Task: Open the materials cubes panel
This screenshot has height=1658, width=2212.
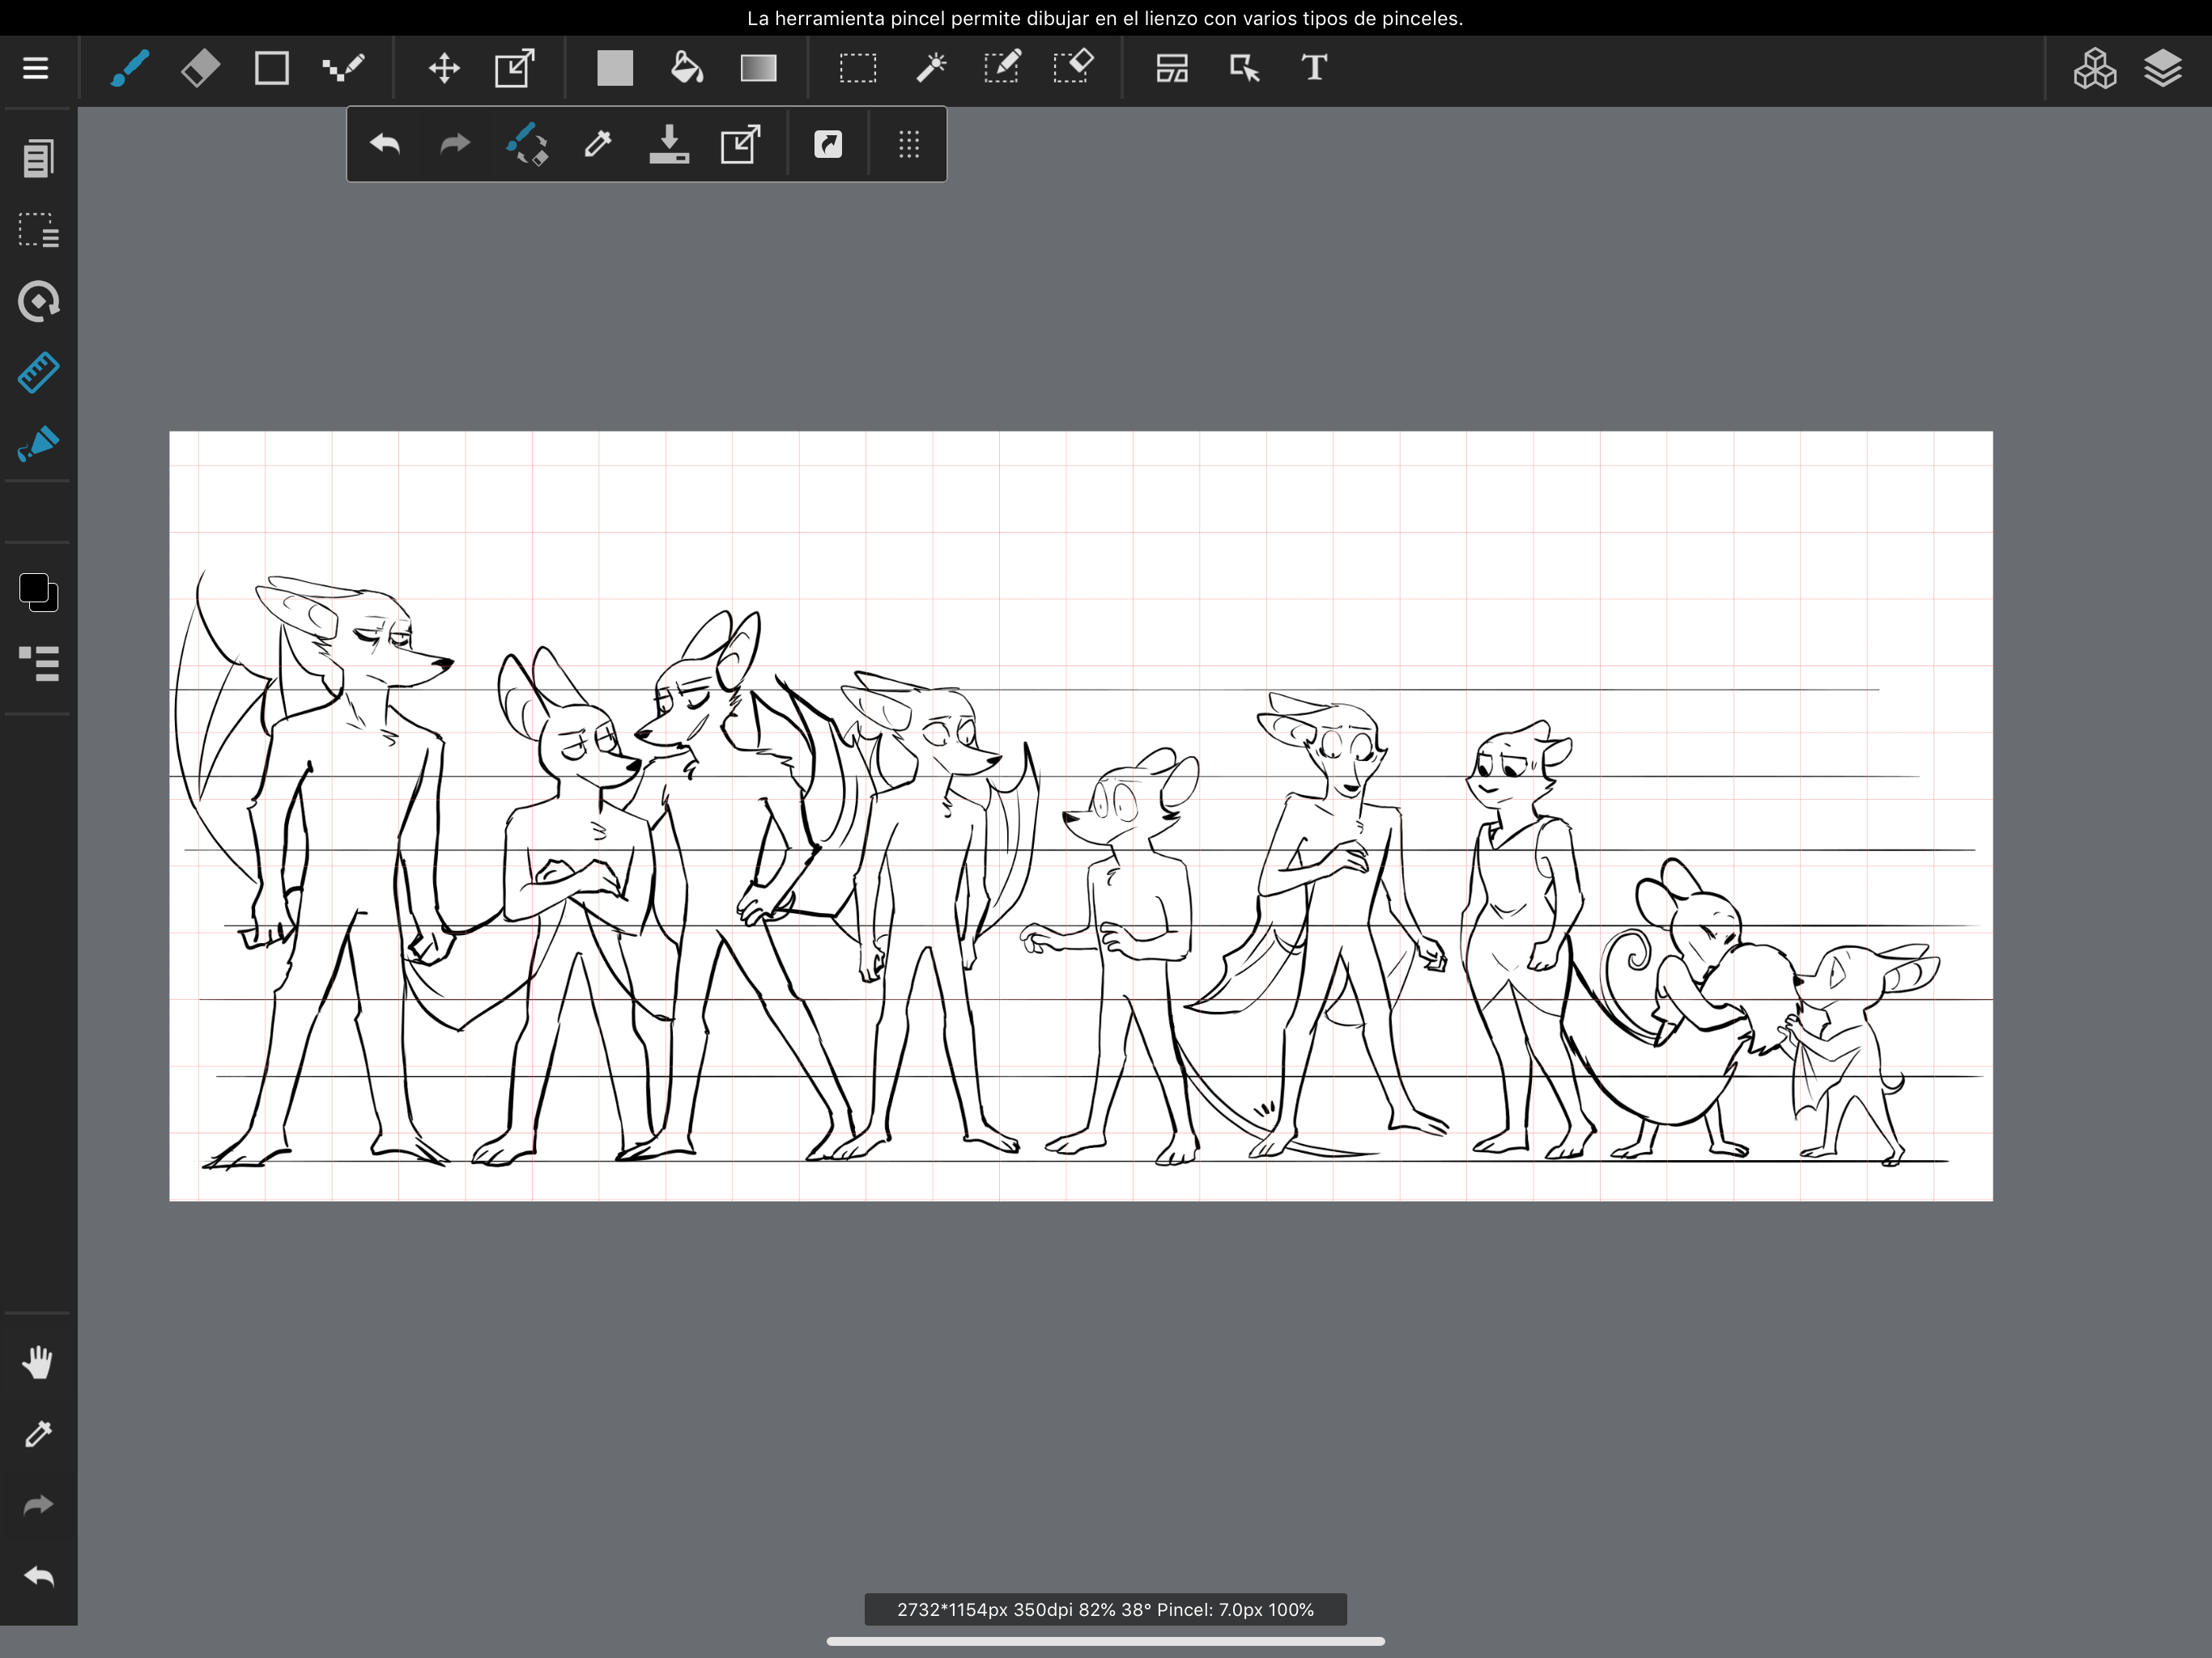Action: 2094,68
